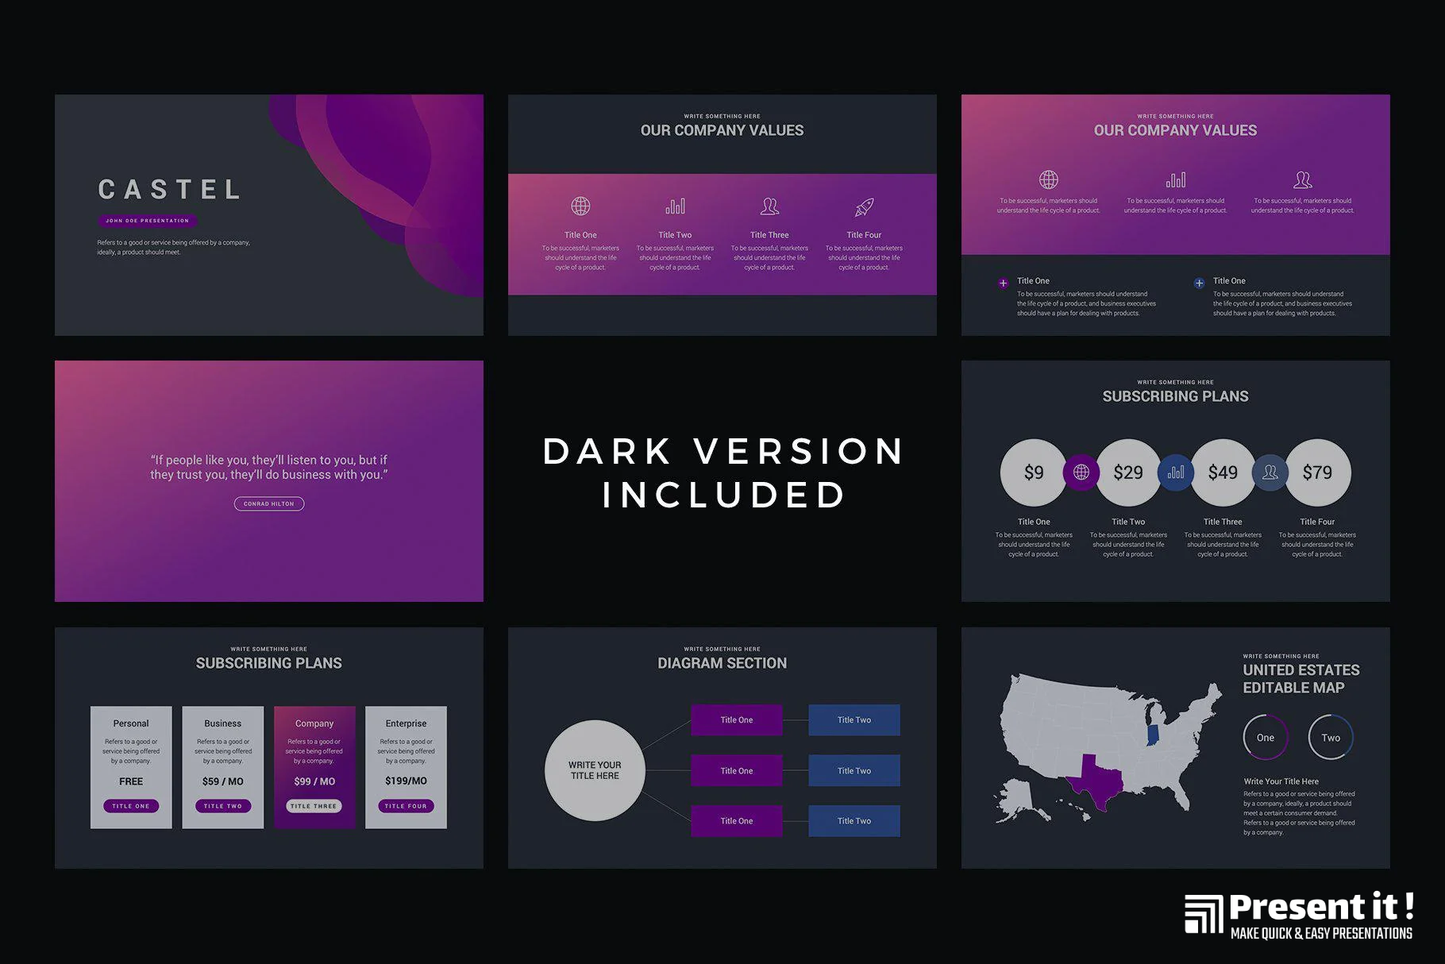This screenshot has height=964, width=1445.
Task: Click the WRITE YOUR TITLE HERE diagram circle
Action: (595, 770)
